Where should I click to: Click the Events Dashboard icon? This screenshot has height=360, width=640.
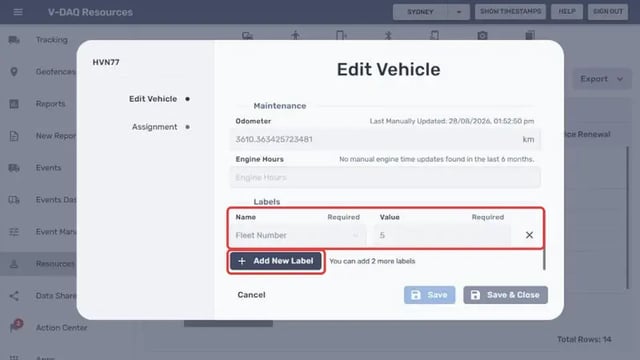click(14, 200)
